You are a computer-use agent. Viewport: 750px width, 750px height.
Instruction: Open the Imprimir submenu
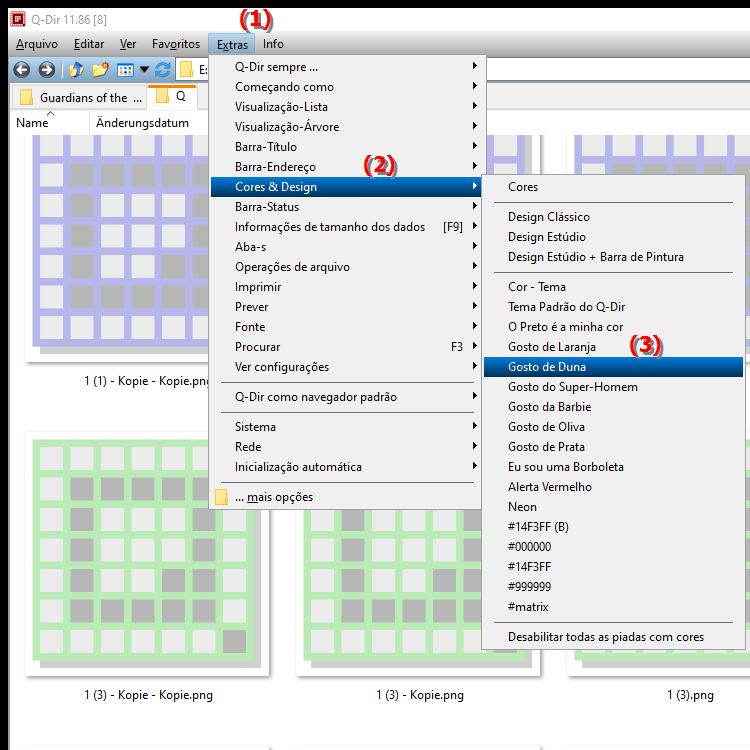pos(348,287)
